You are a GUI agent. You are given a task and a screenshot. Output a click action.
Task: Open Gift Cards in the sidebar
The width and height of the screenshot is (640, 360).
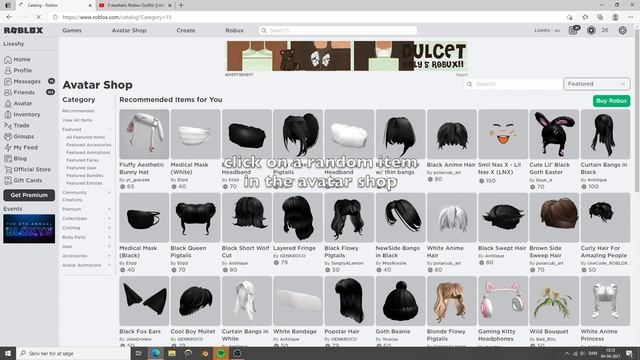click(x=23, y=180)
